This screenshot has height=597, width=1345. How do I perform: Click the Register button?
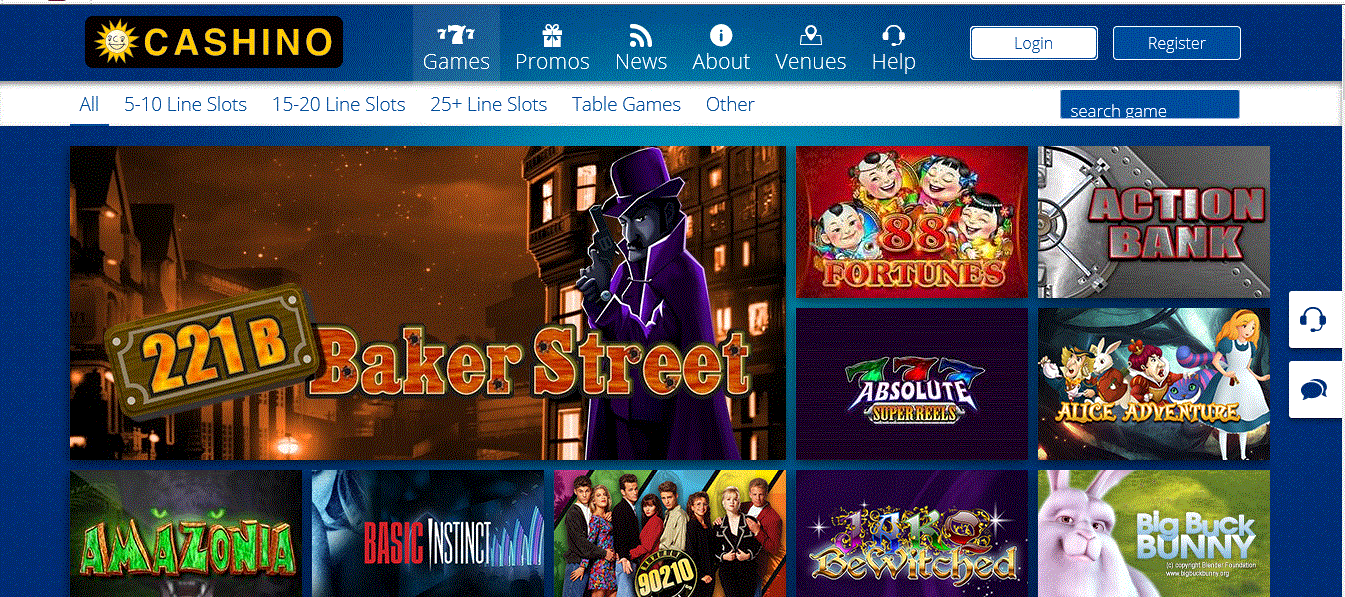1176,43
